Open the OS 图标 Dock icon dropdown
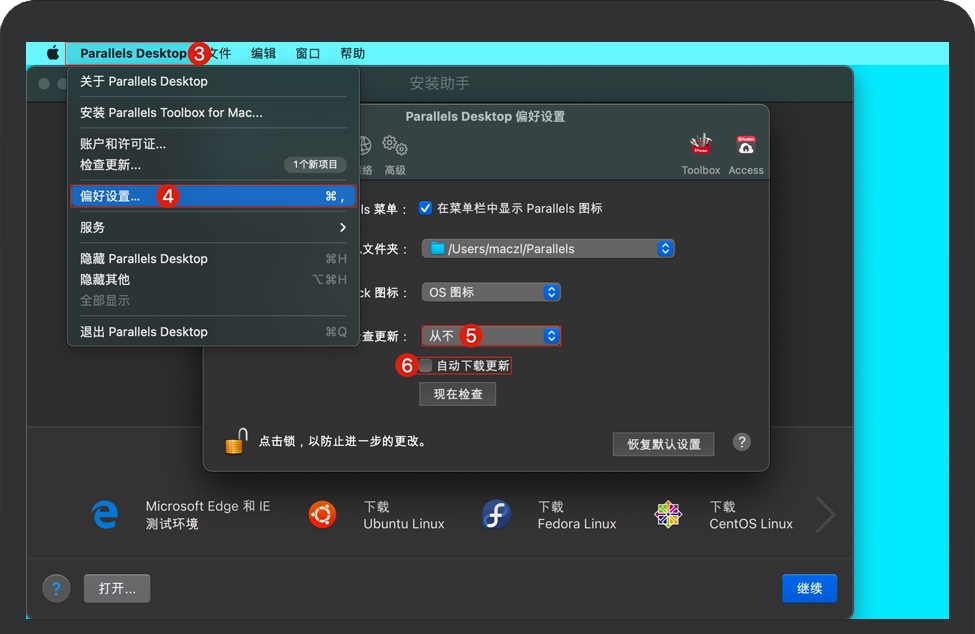Screen dimensions: 975x634 pyautogui.click(x=491, y=292)
